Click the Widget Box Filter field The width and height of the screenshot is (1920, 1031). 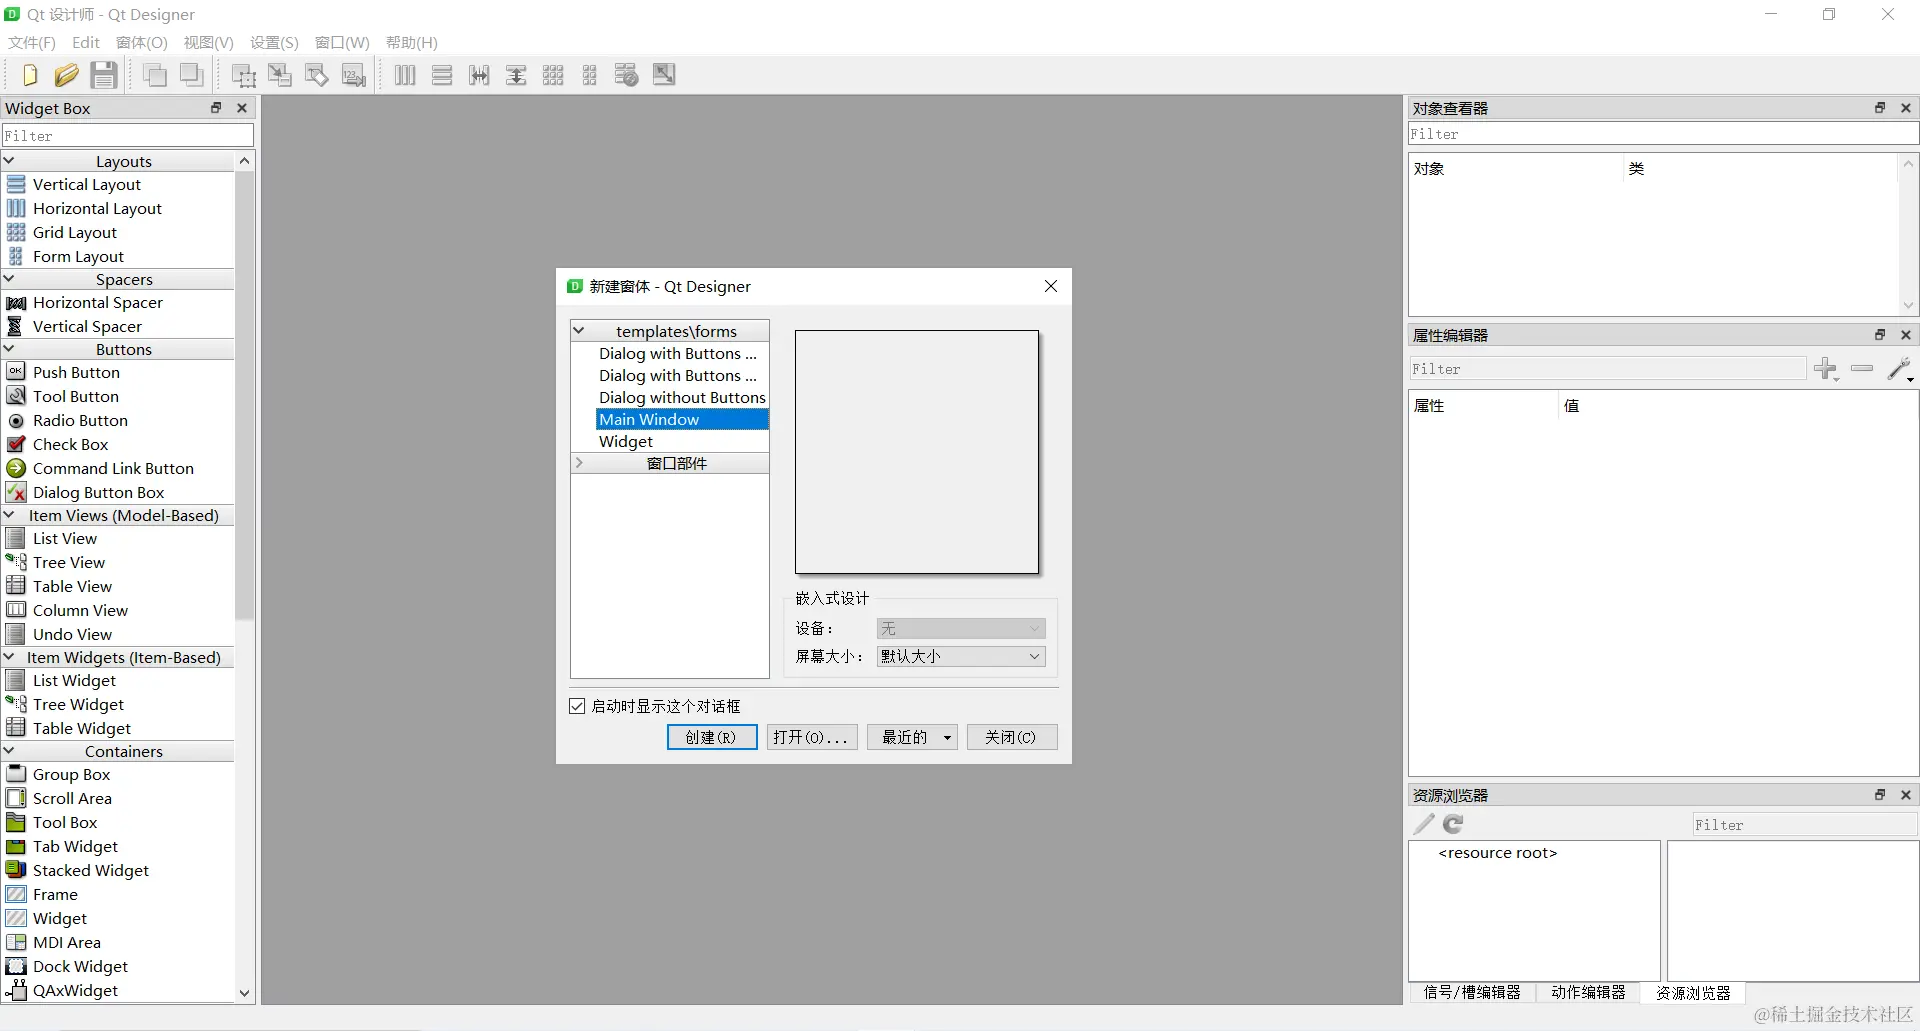point(127,135)
